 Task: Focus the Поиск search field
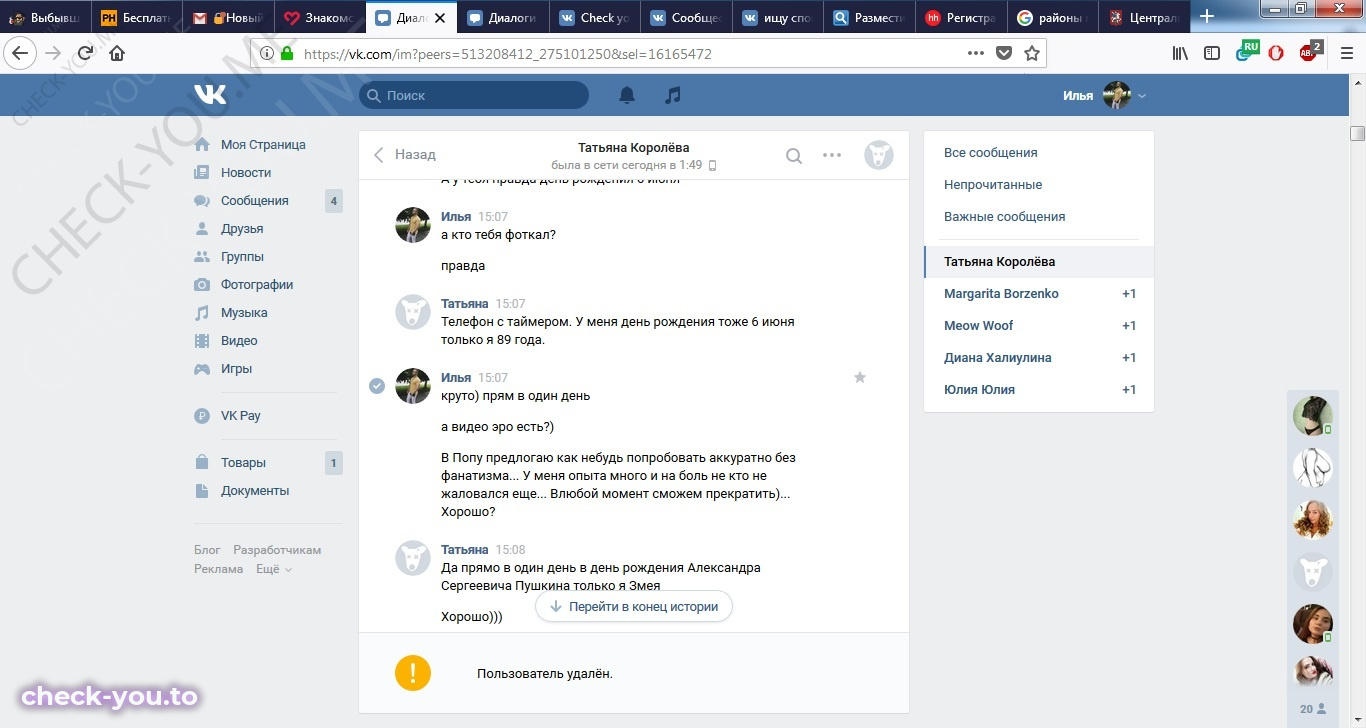coord(474,95)
